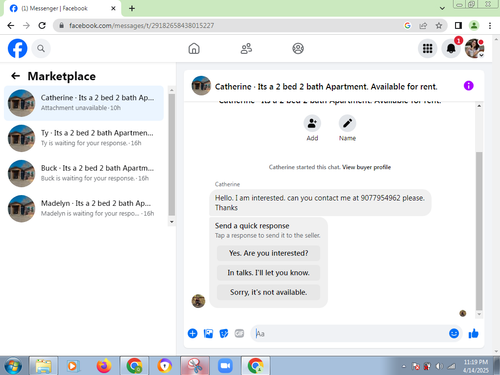Open Chrome profile avatar
Viewport: 500px width, 375px height.
click(474, 26)
